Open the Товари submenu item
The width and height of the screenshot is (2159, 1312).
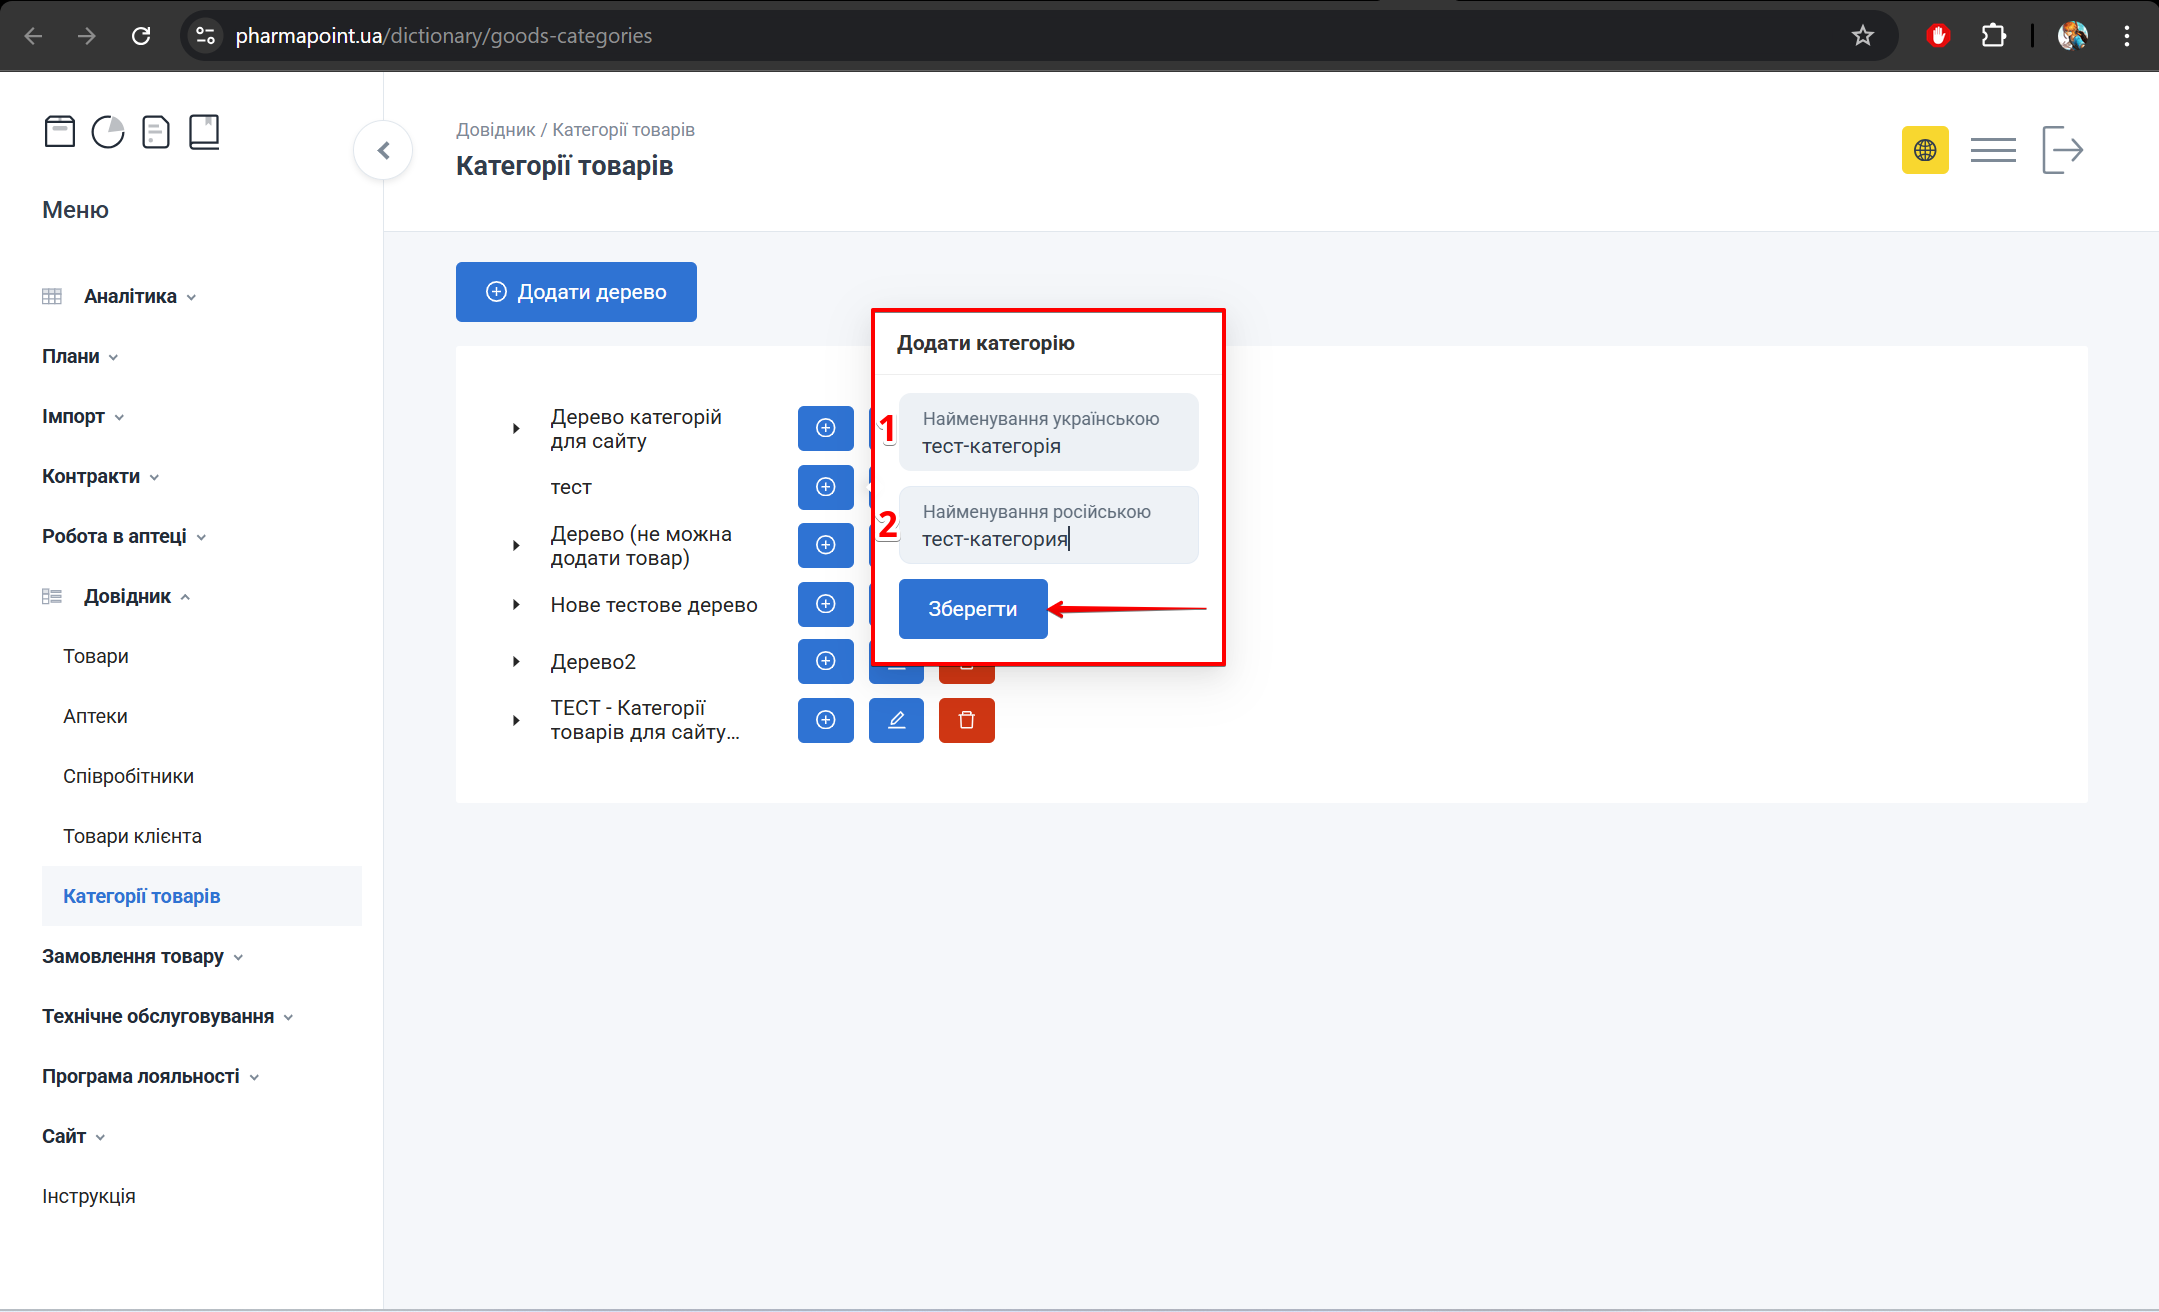(x=96, y=656)
